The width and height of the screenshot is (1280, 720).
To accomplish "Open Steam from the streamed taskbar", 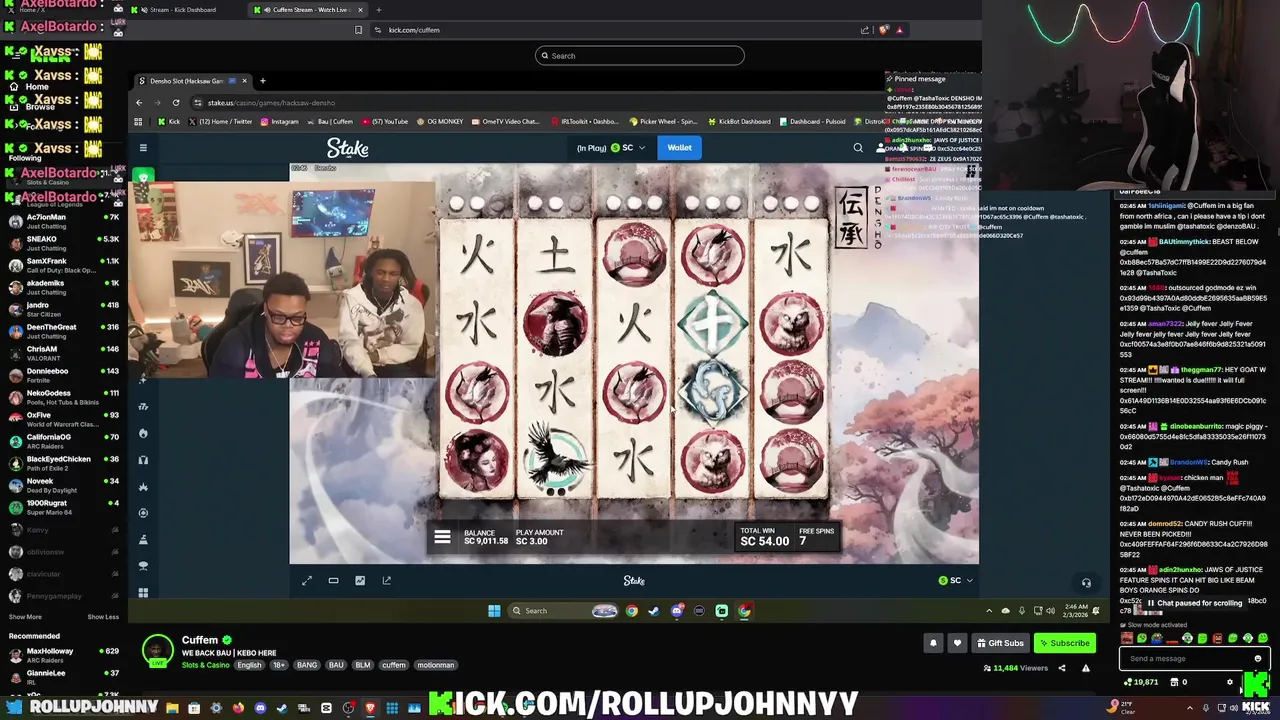I will 654,611.
